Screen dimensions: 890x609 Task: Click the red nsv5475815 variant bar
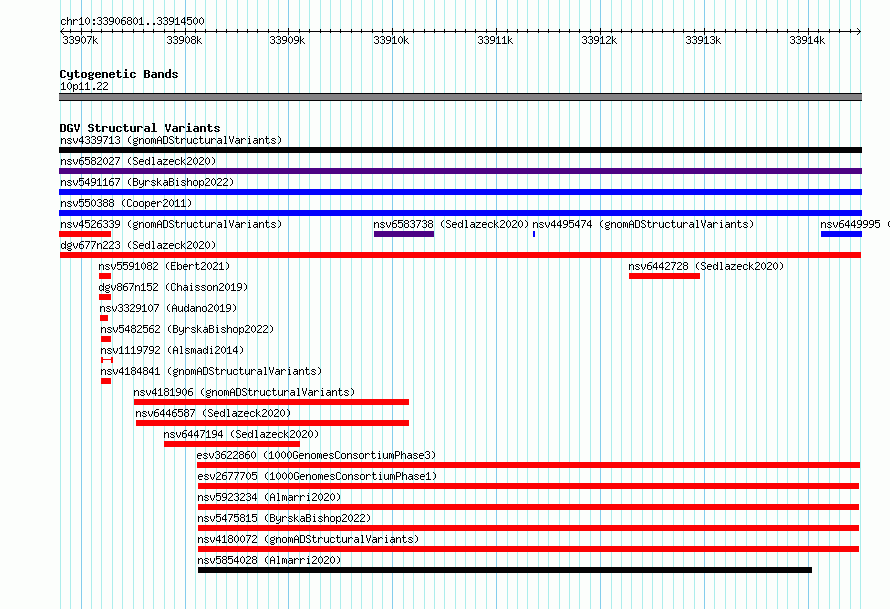tap(528, 528)
